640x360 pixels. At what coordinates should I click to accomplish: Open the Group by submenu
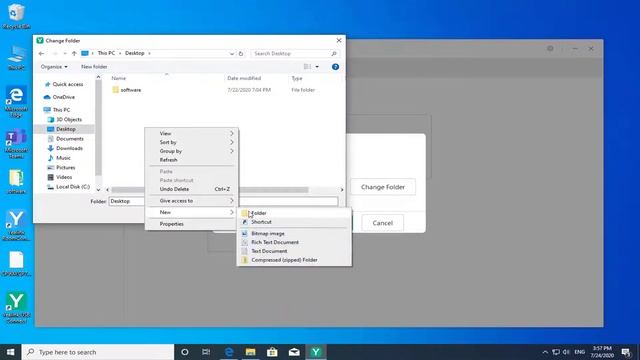click(191, 151)
